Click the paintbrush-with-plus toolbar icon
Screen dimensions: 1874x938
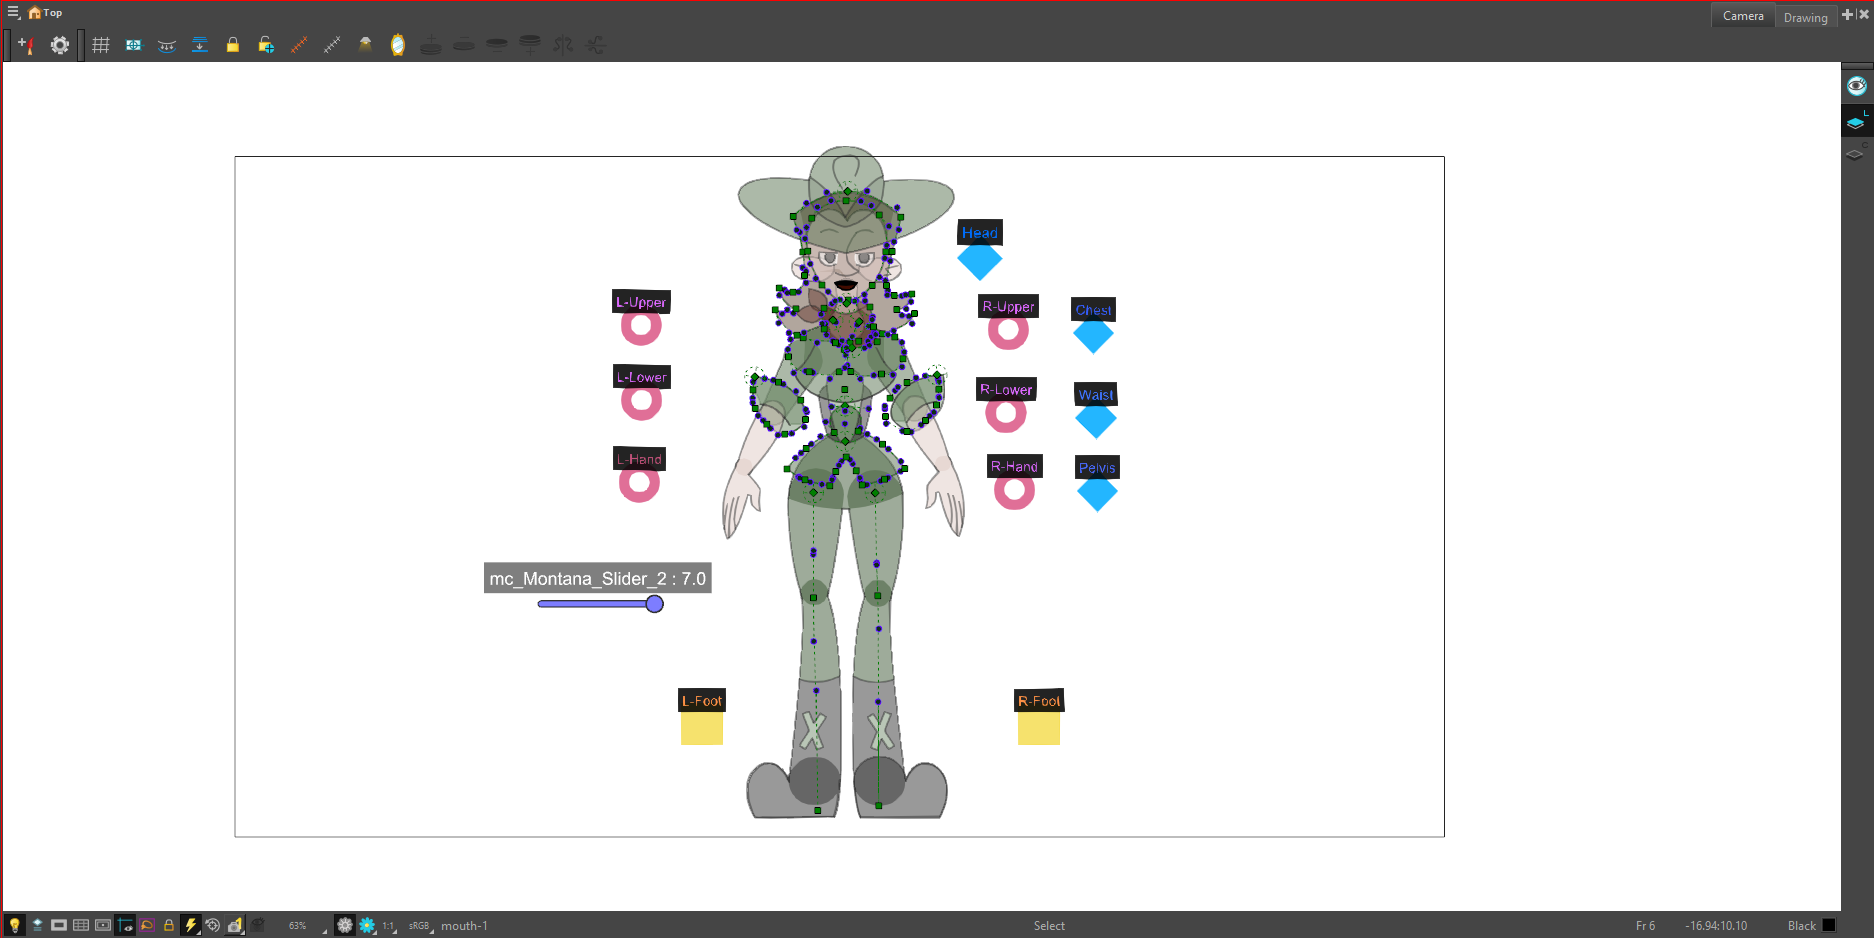click(x=26, y=45)
